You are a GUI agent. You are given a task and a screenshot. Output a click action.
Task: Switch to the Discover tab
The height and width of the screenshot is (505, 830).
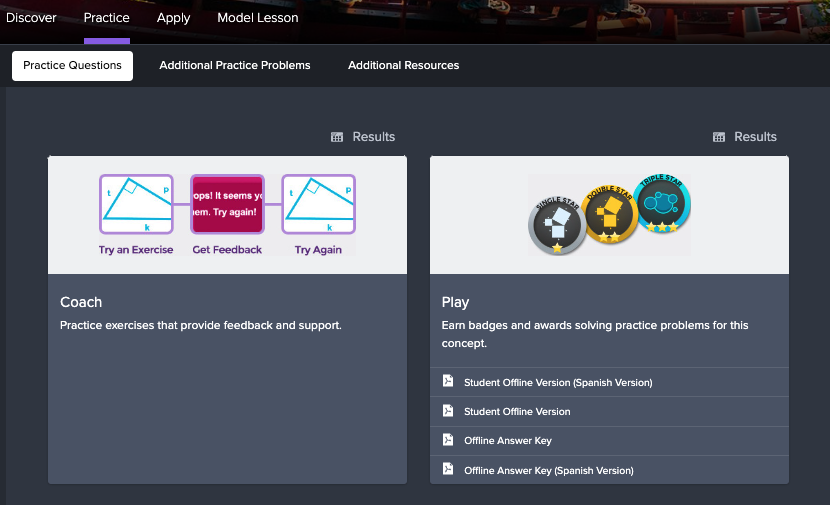31,18
